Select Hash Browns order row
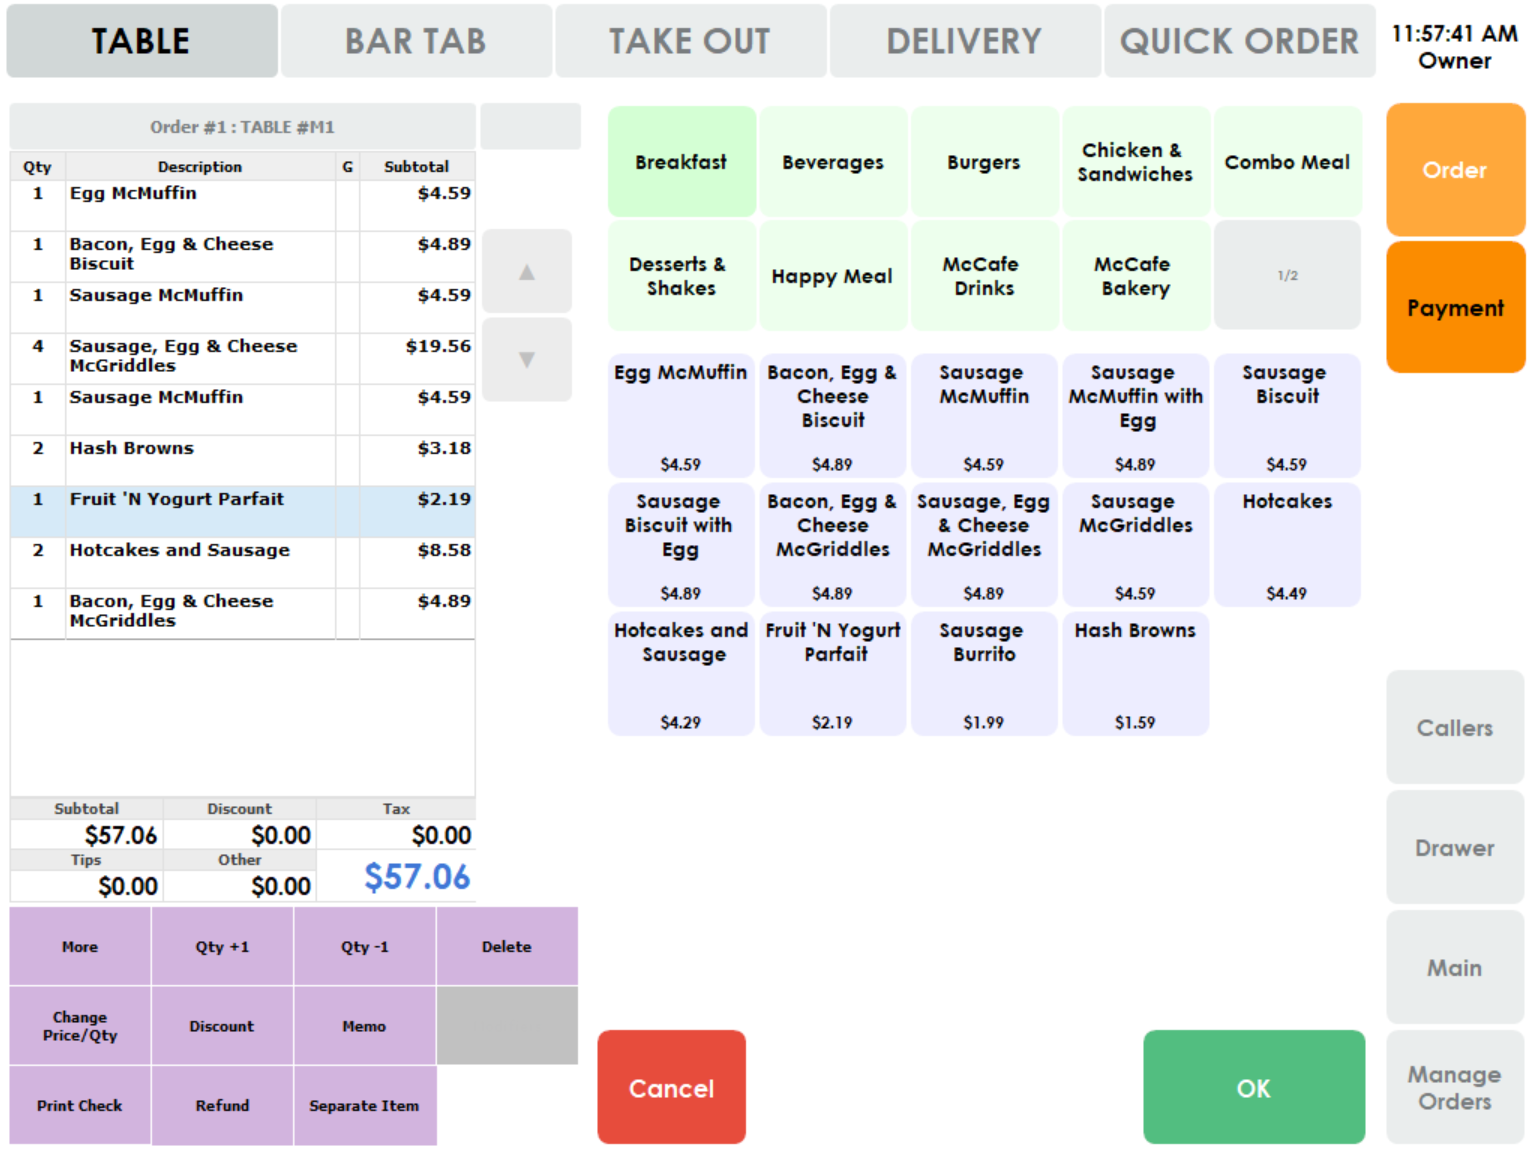 coord(243,461)
